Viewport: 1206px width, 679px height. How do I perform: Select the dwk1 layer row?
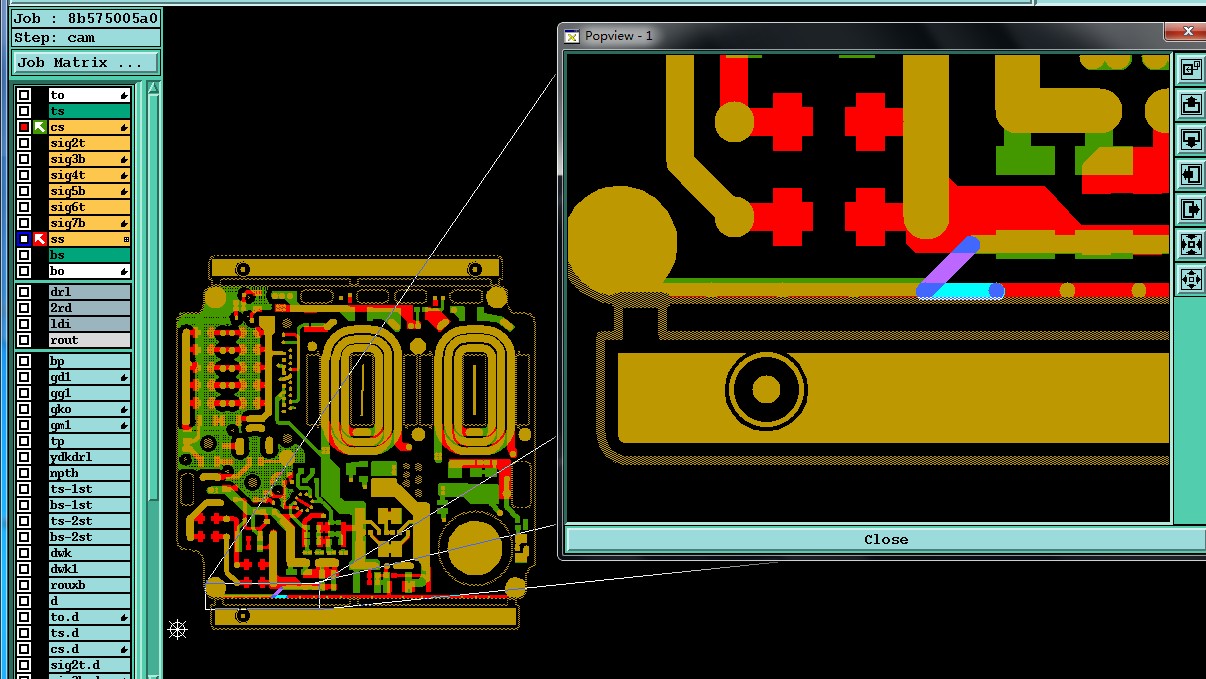[89, 569]
